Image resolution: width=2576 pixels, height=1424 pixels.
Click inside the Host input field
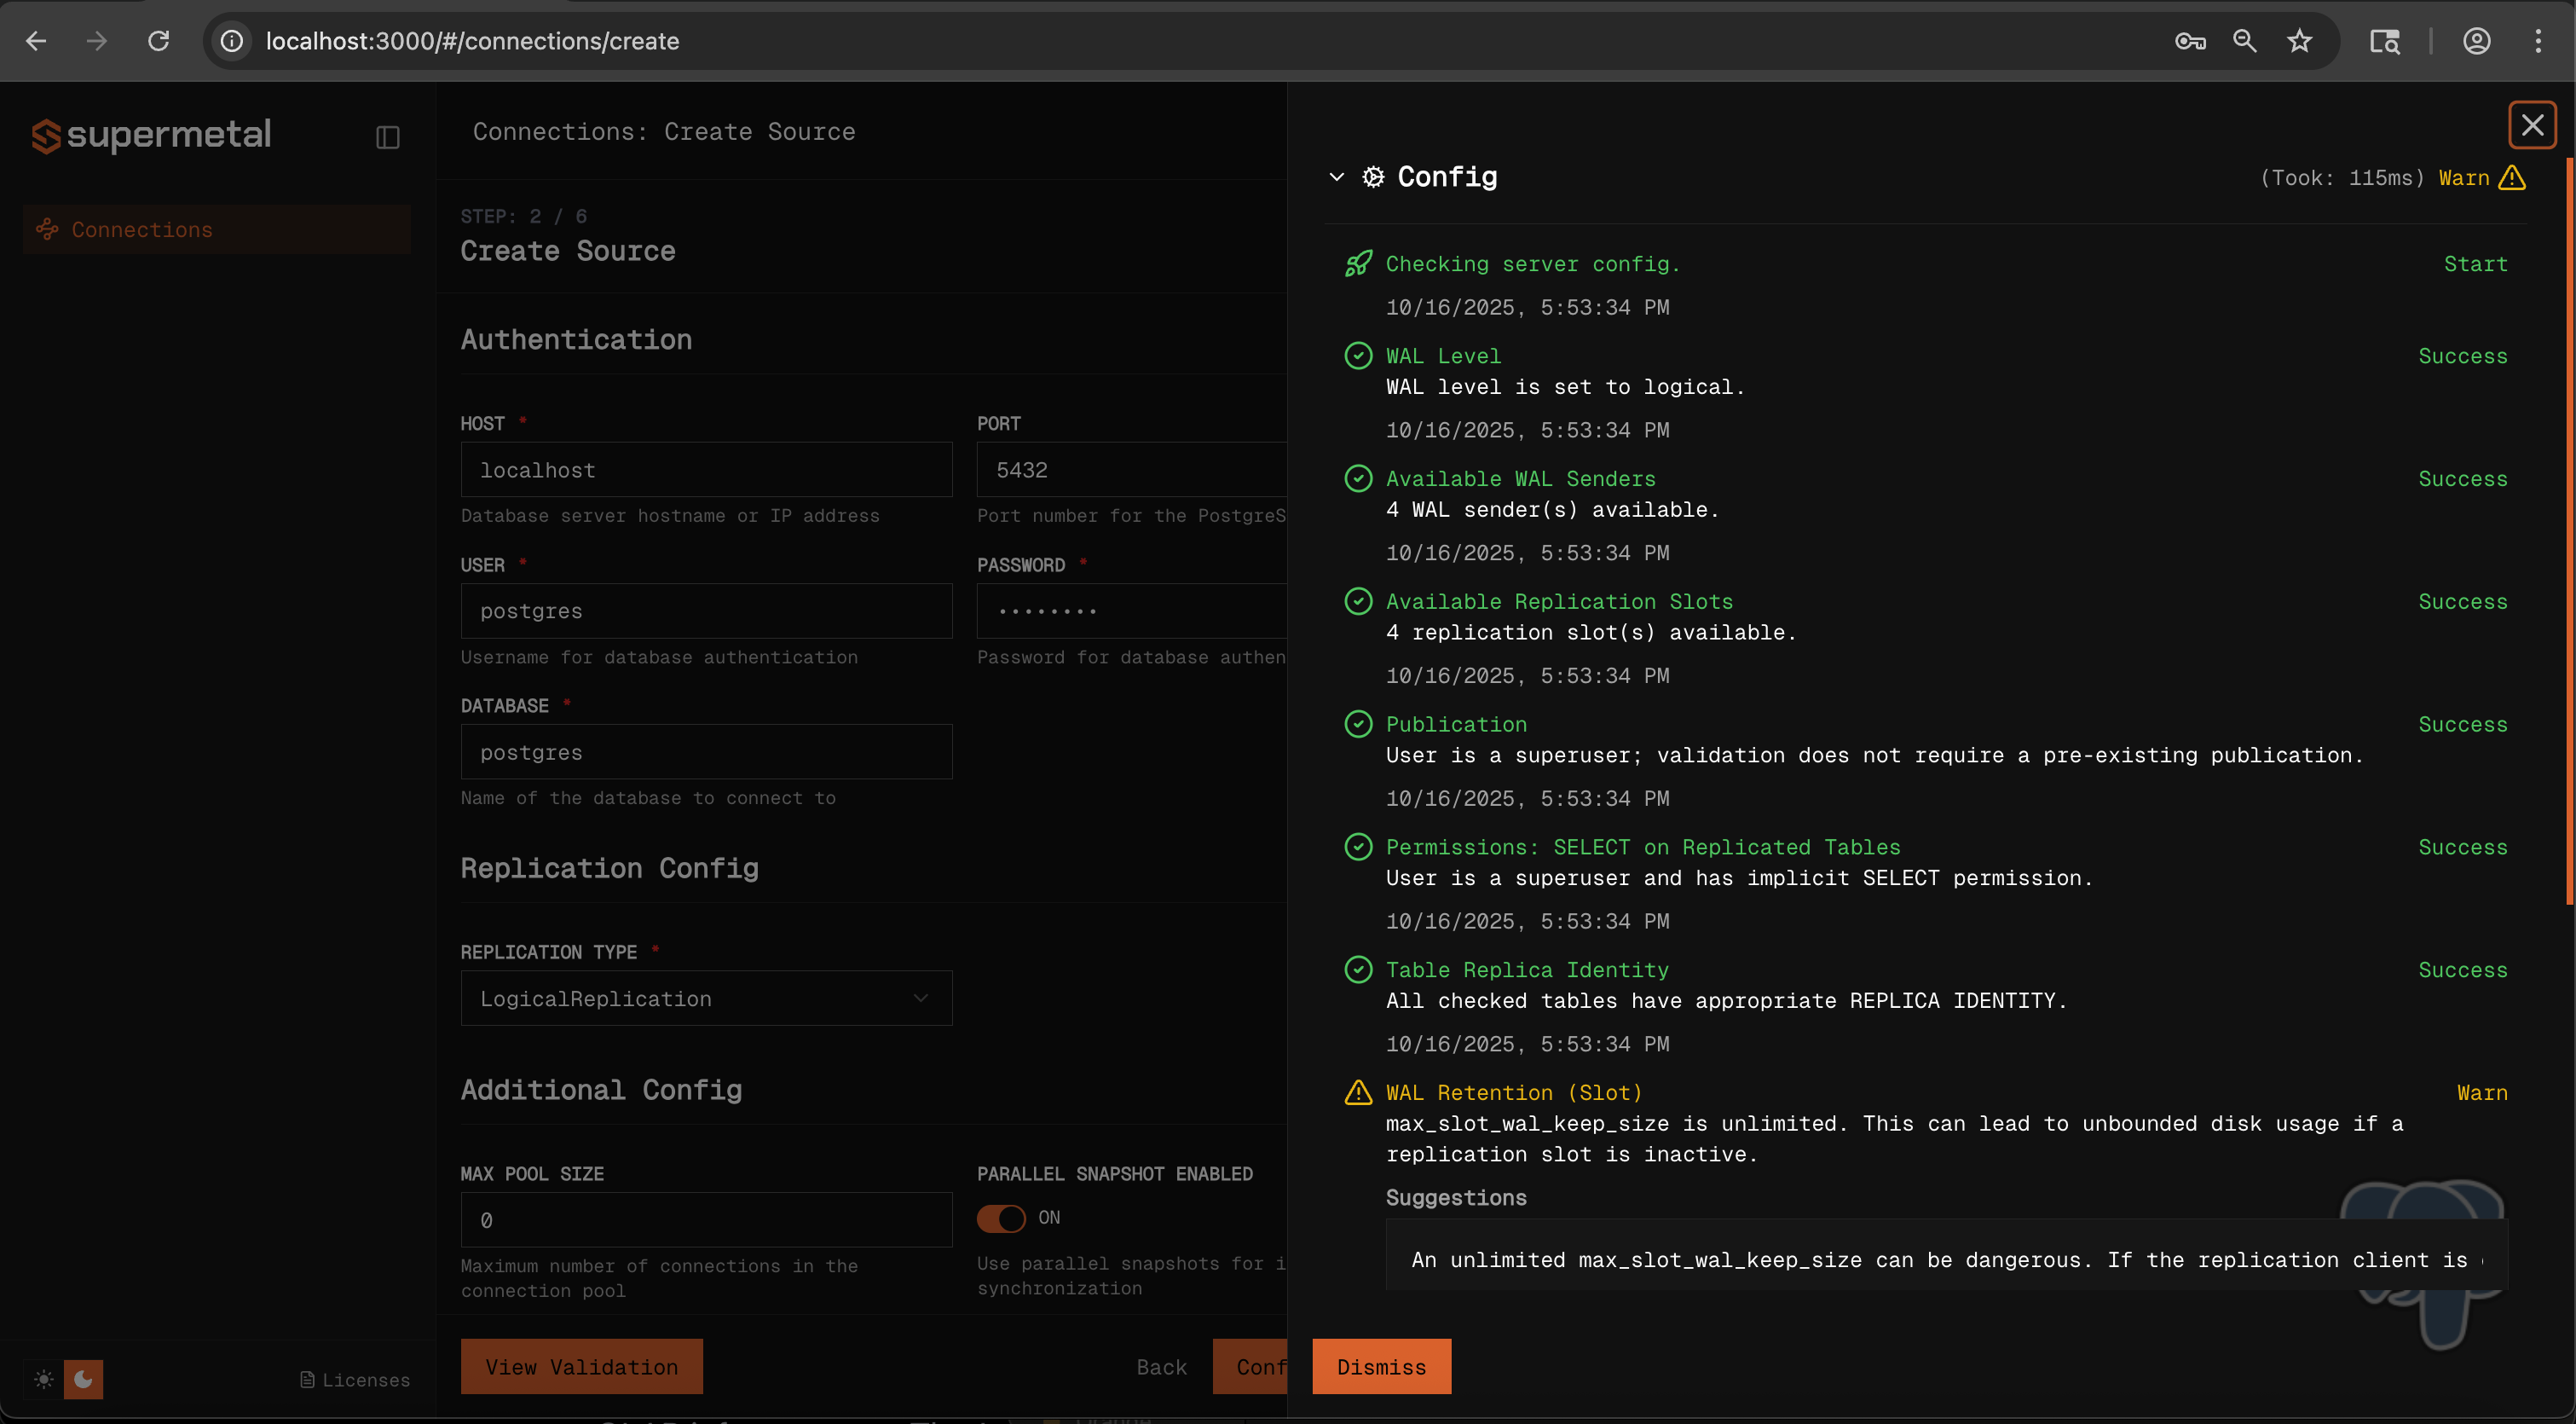(x=706, y=469)
